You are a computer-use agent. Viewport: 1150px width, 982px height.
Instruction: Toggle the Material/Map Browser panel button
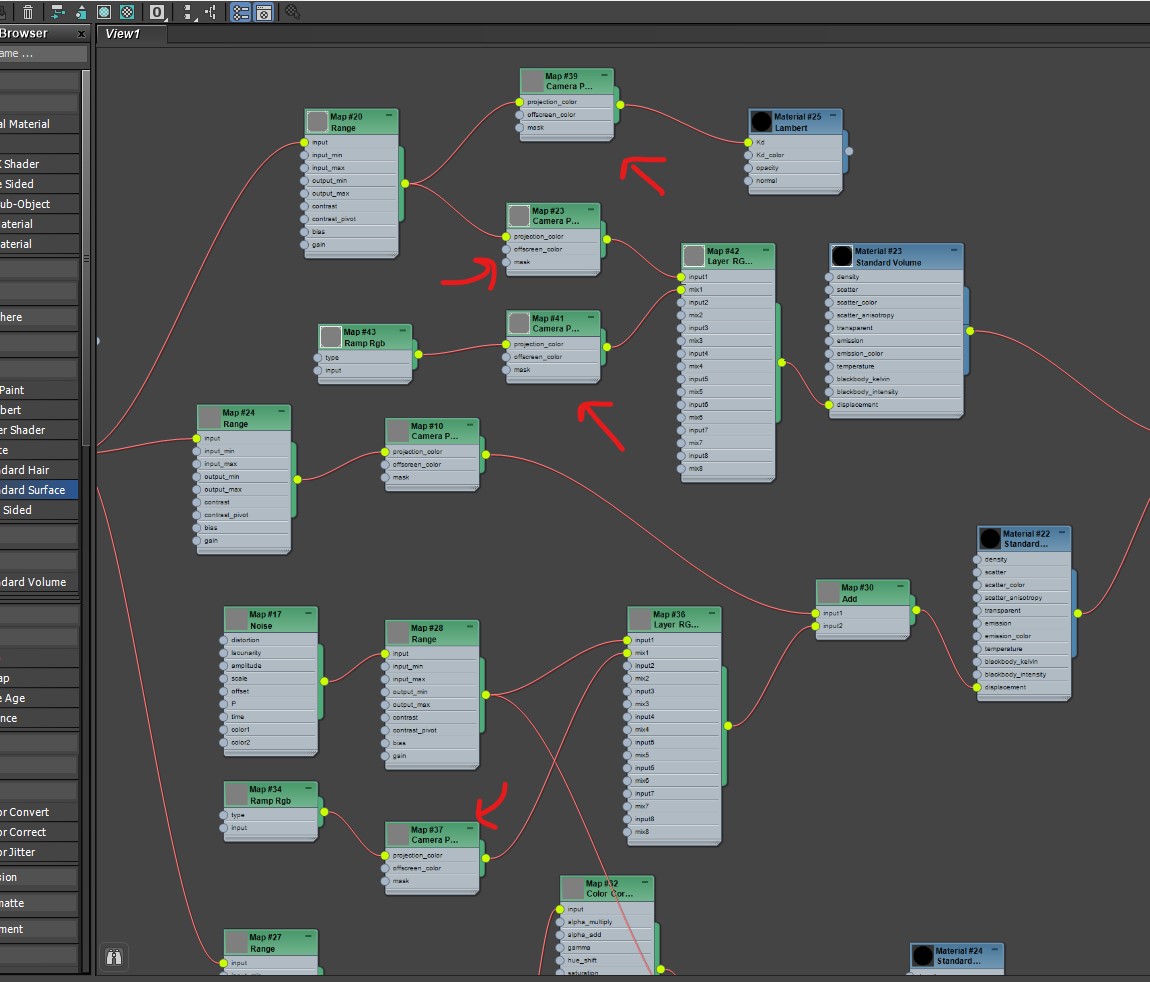click(240, 12)
